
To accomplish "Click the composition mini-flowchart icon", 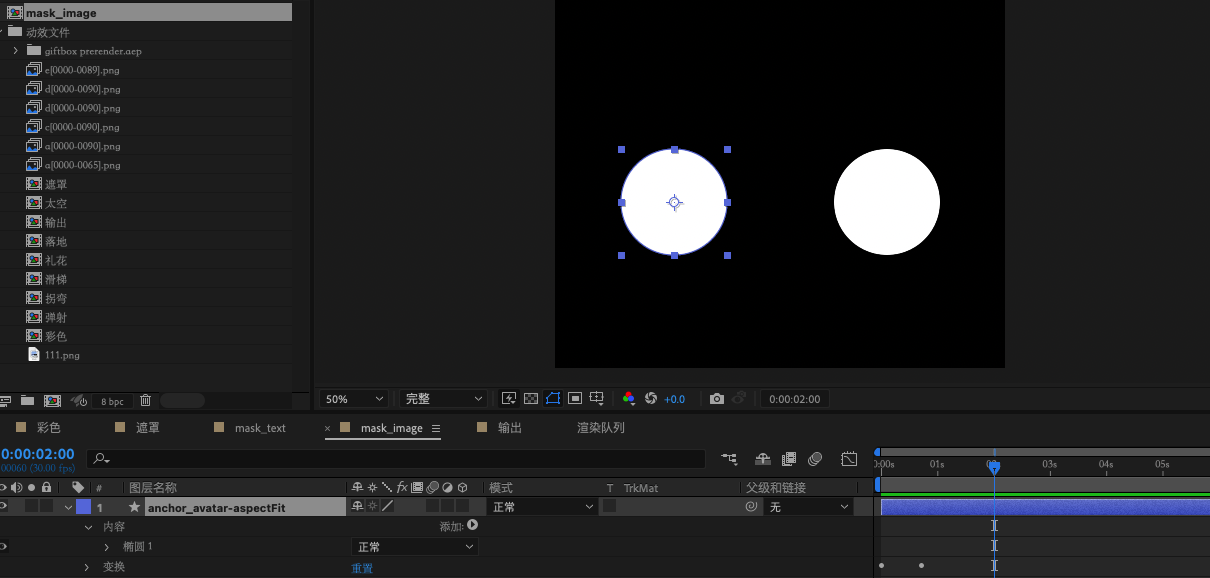I will 728,459.
